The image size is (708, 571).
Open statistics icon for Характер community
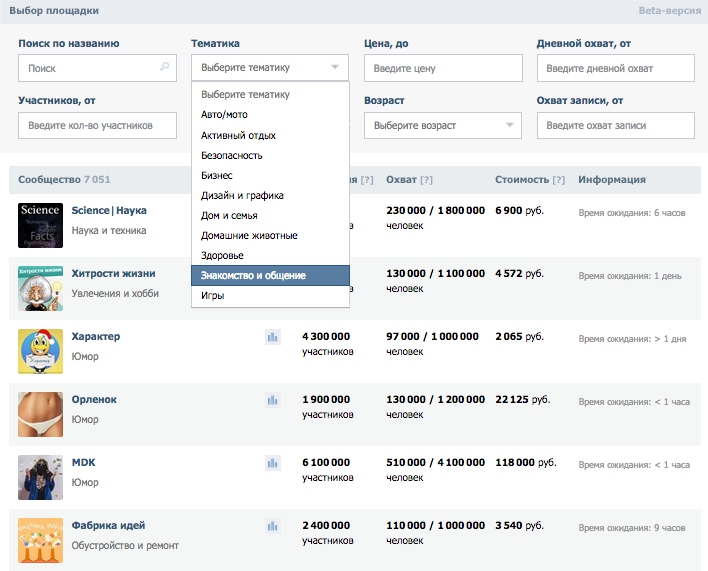tap(272, 338)
